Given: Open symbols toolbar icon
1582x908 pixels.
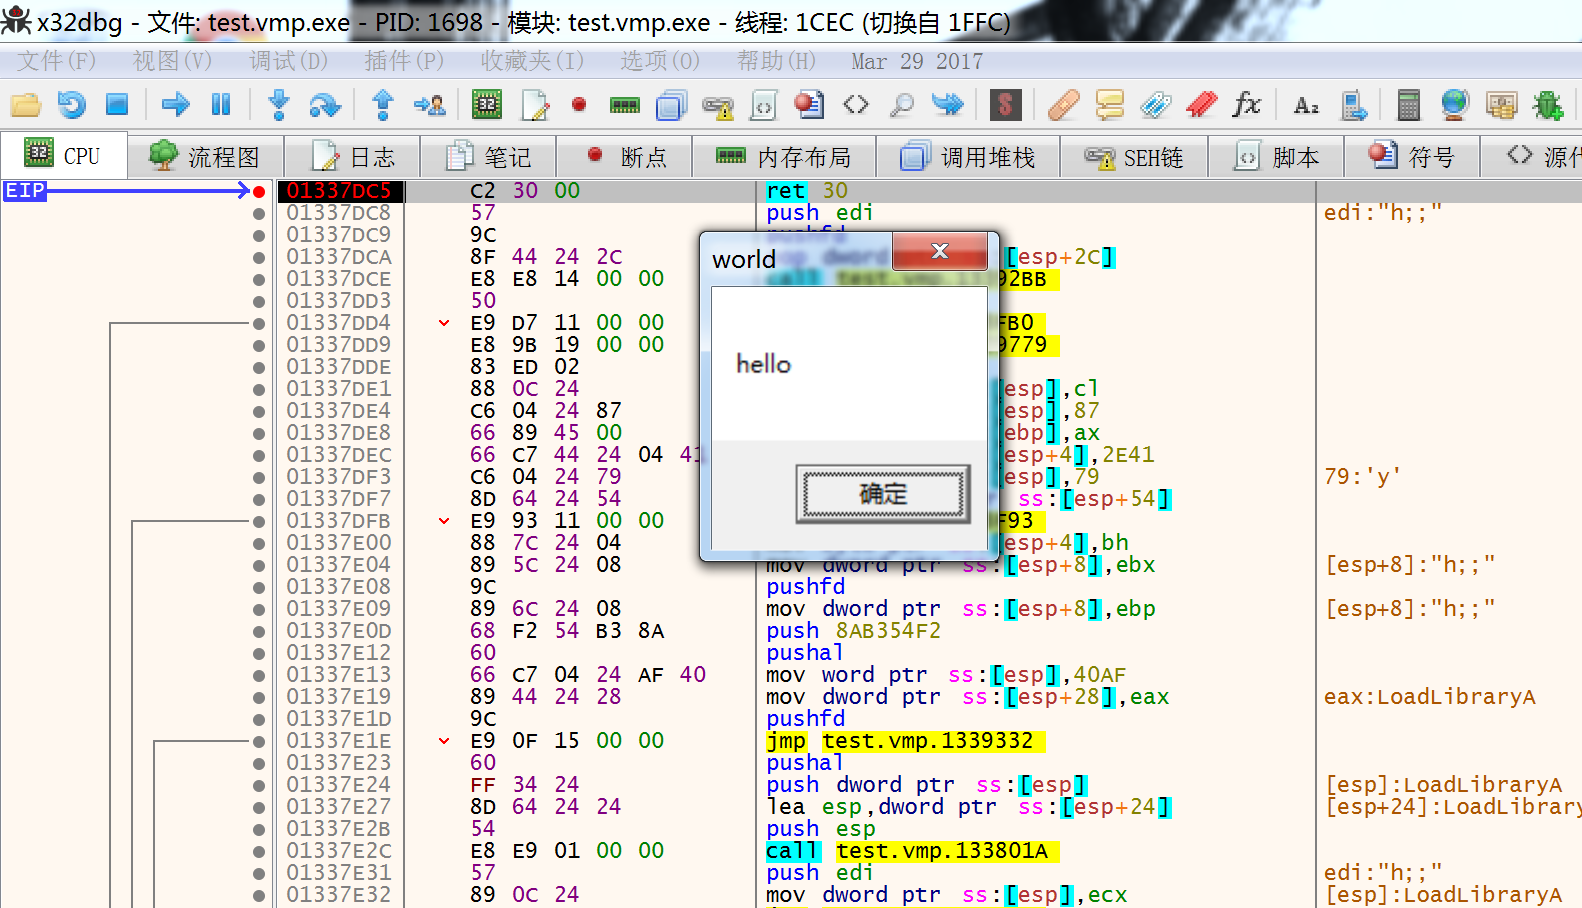Looking at the screenshot, I should pyautogui.click(x=809, y=104).
